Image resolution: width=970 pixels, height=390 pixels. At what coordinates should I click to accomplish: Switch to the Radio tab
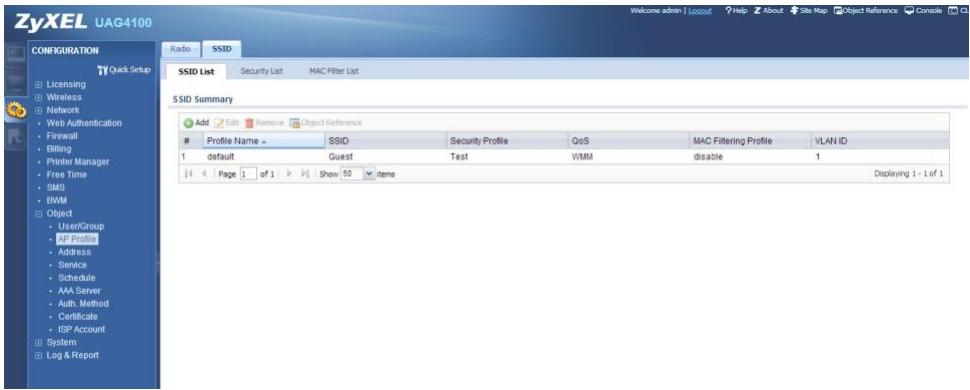181,50
